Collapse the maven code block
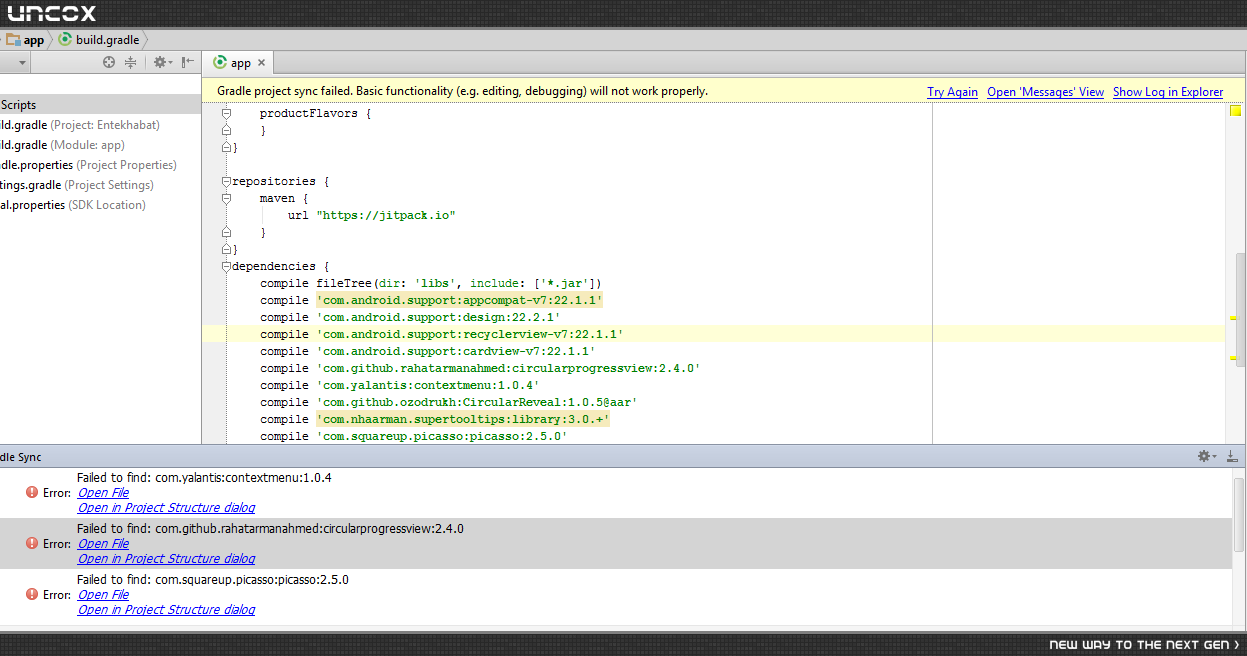The height and width of the screenshot is (656, 1247). coord(226,199)
